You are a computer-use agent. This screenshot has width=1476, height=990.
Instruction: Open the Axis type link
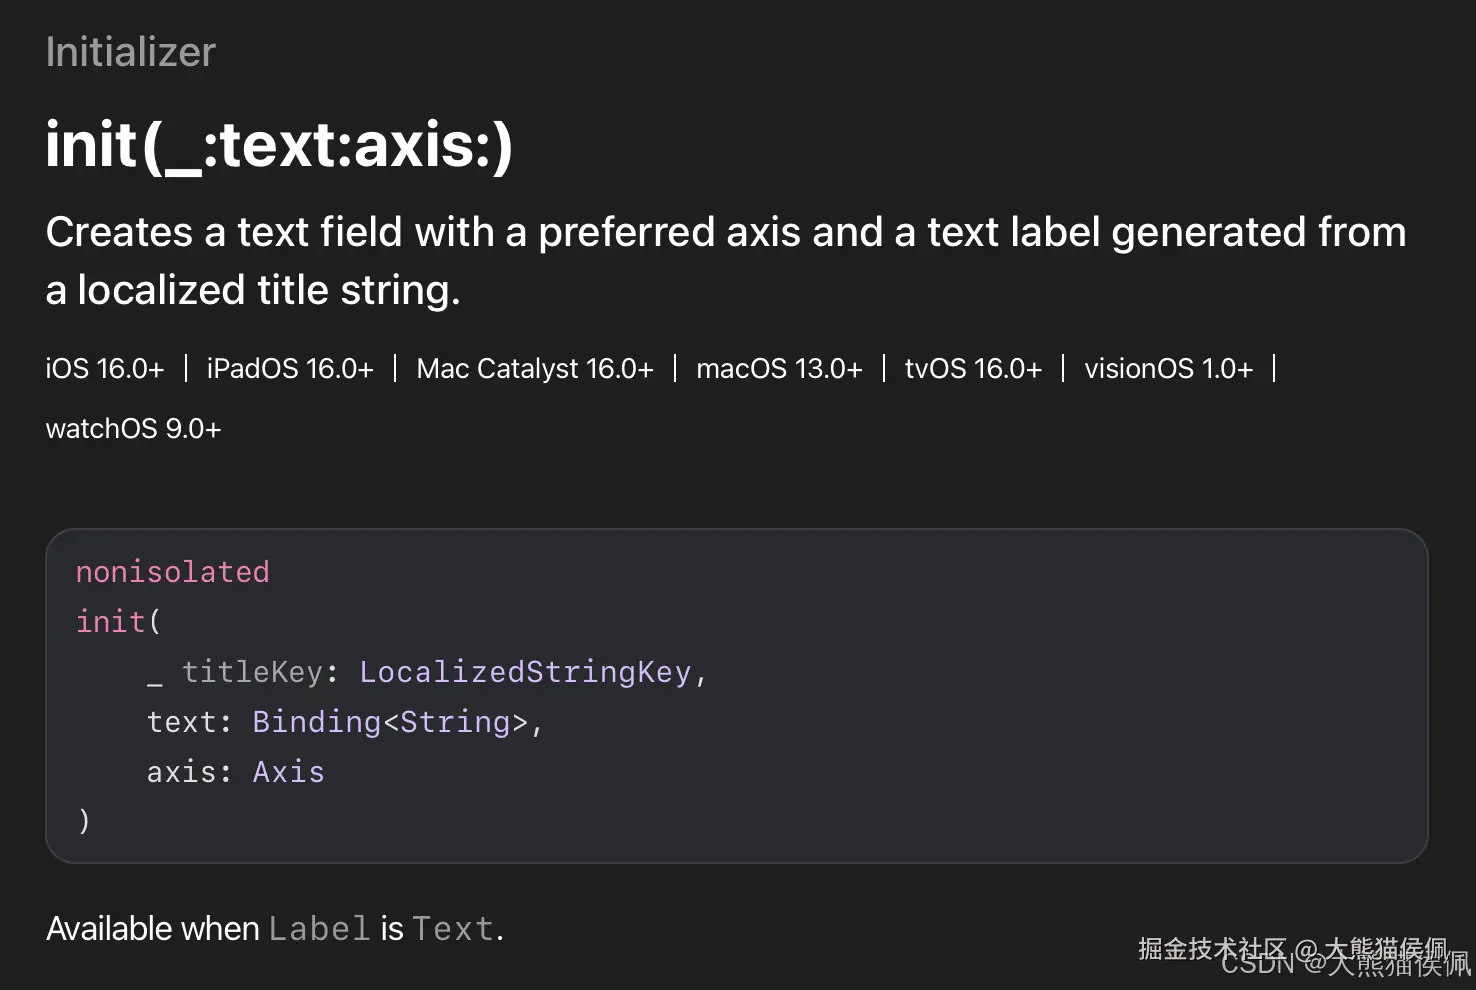point(289,772)
